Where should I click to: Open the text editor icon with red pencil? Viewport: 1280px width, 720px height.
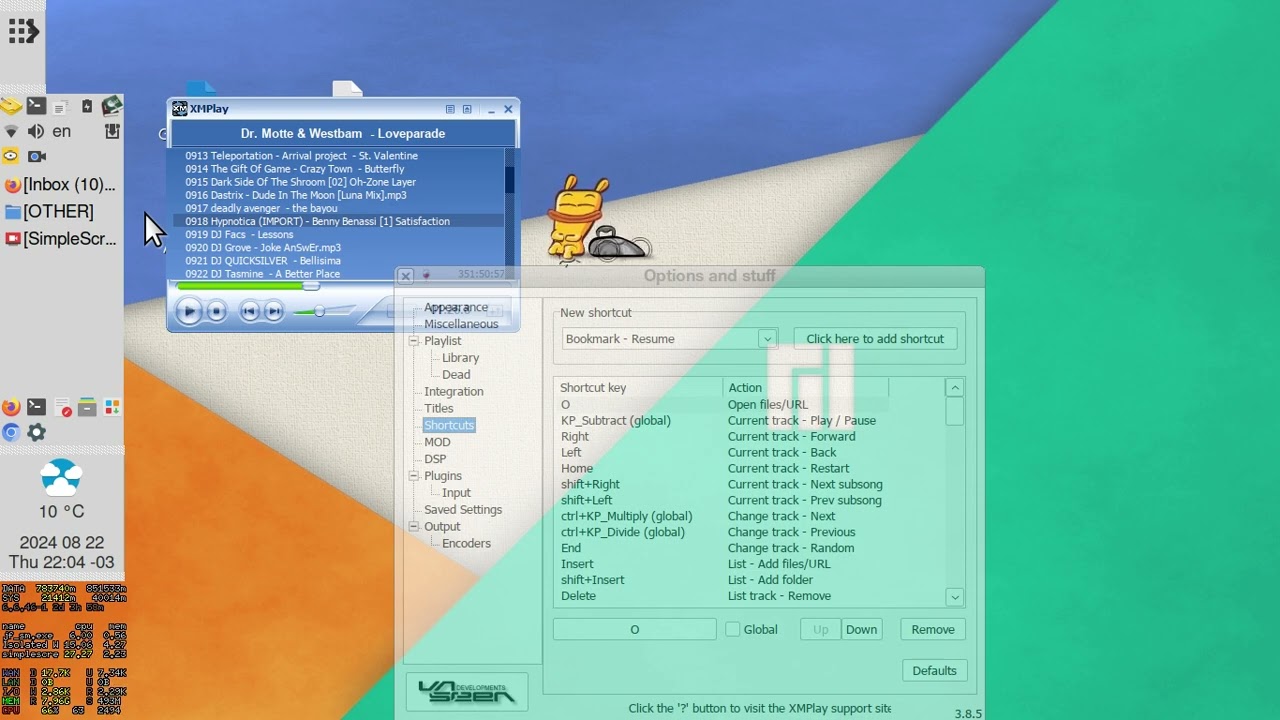pyautogui.click(x=62, y=408)
